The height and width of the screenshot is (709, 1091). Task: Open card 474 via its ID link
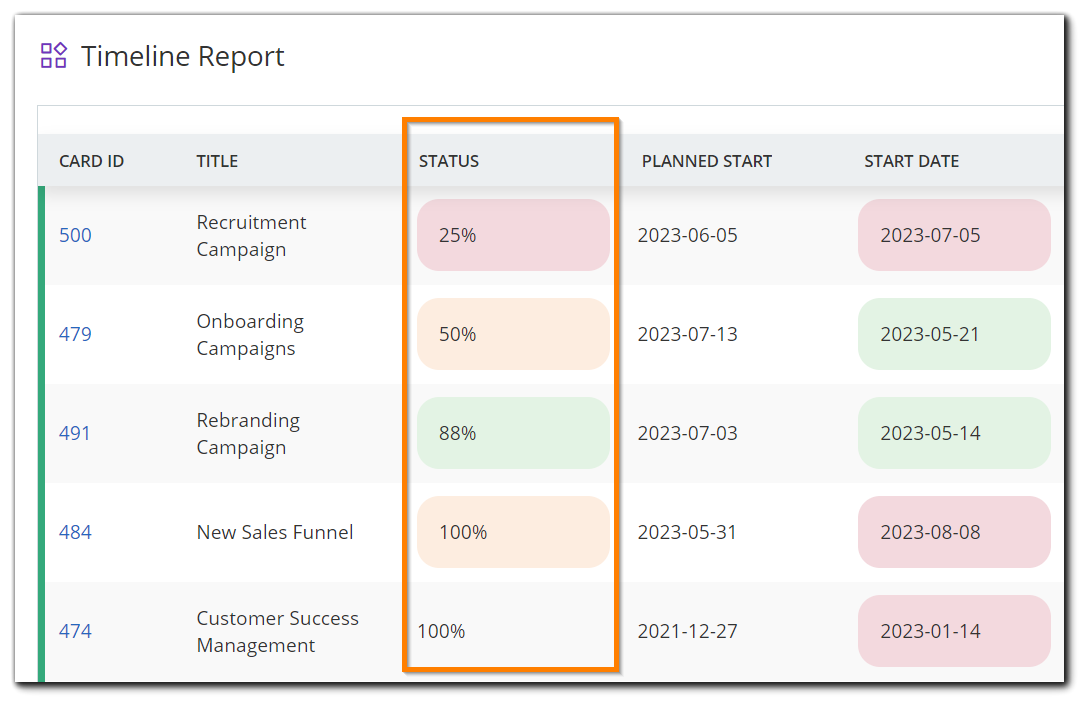[x=75, y=631]
